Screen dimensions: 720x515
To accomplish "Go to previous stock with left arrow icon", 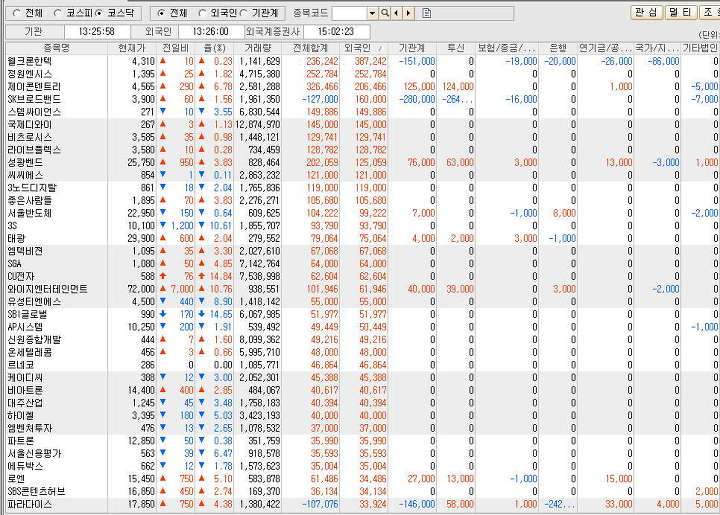I will point(397,13).
